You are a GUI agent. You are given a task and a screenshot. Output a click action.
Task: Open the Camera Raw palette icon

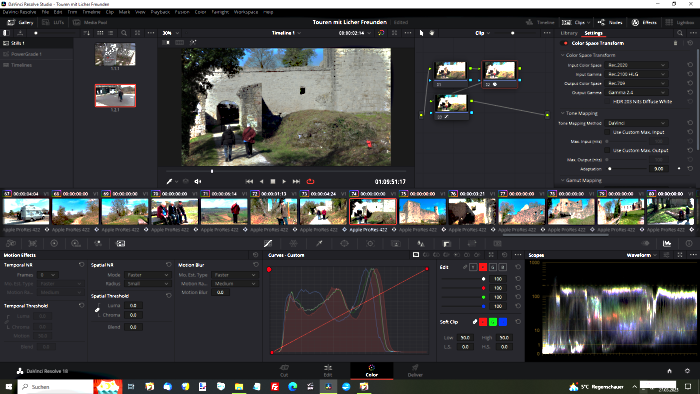click(x=11, y=244)
